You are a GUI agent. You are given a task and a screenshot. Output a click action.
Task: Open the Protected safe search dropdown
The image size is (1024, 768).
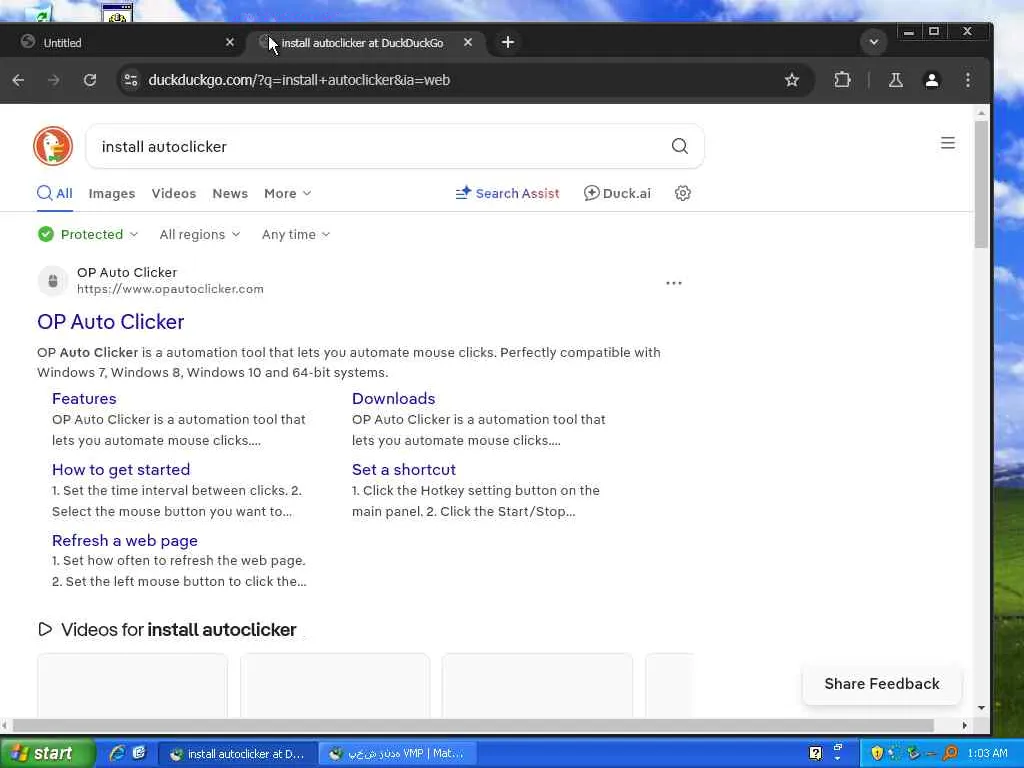coord(88,234)
